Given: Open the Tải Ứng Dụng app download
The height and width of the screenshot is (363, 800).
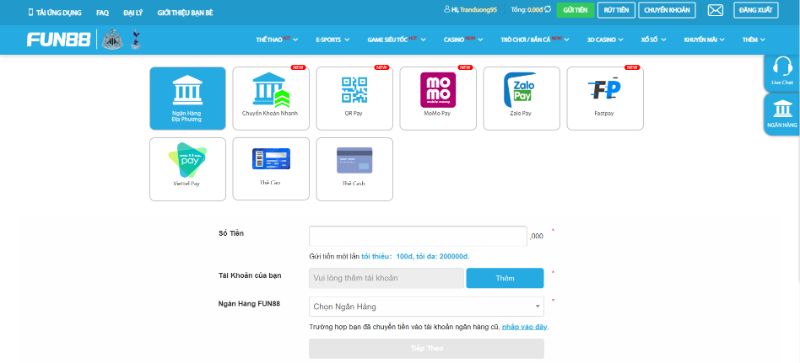Looking at the screenshot, I should (x=55, y=12).
